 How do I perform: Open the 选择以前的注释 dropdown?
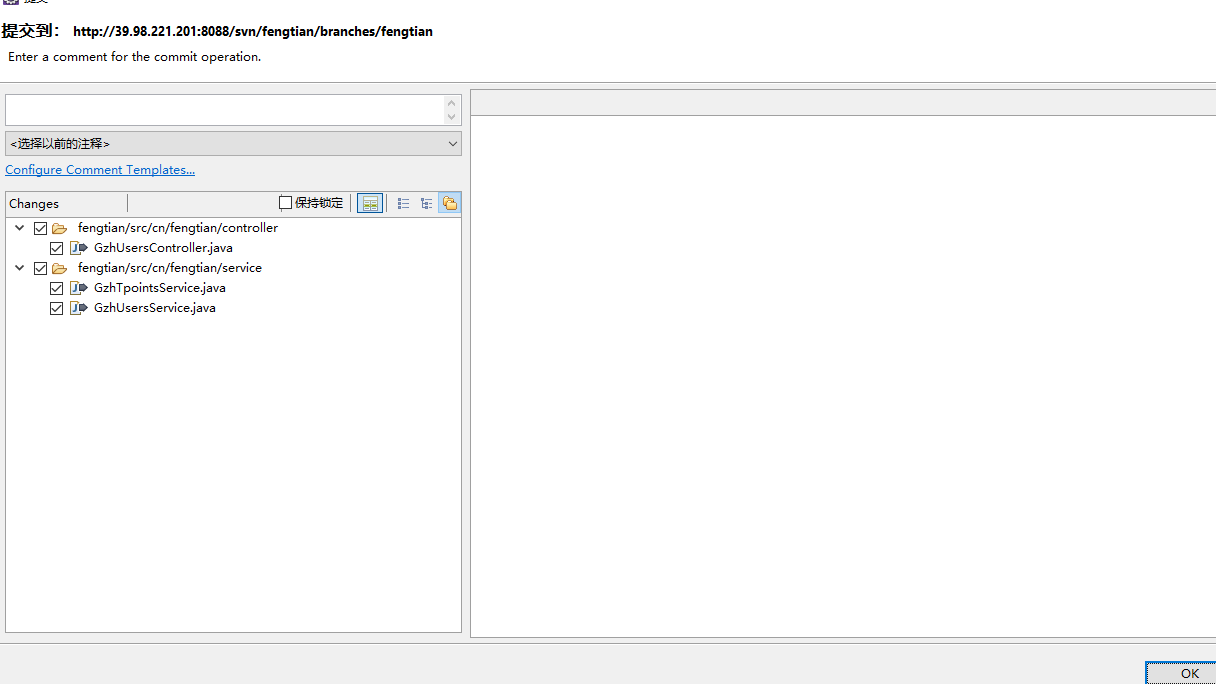(x=233, y=144)
